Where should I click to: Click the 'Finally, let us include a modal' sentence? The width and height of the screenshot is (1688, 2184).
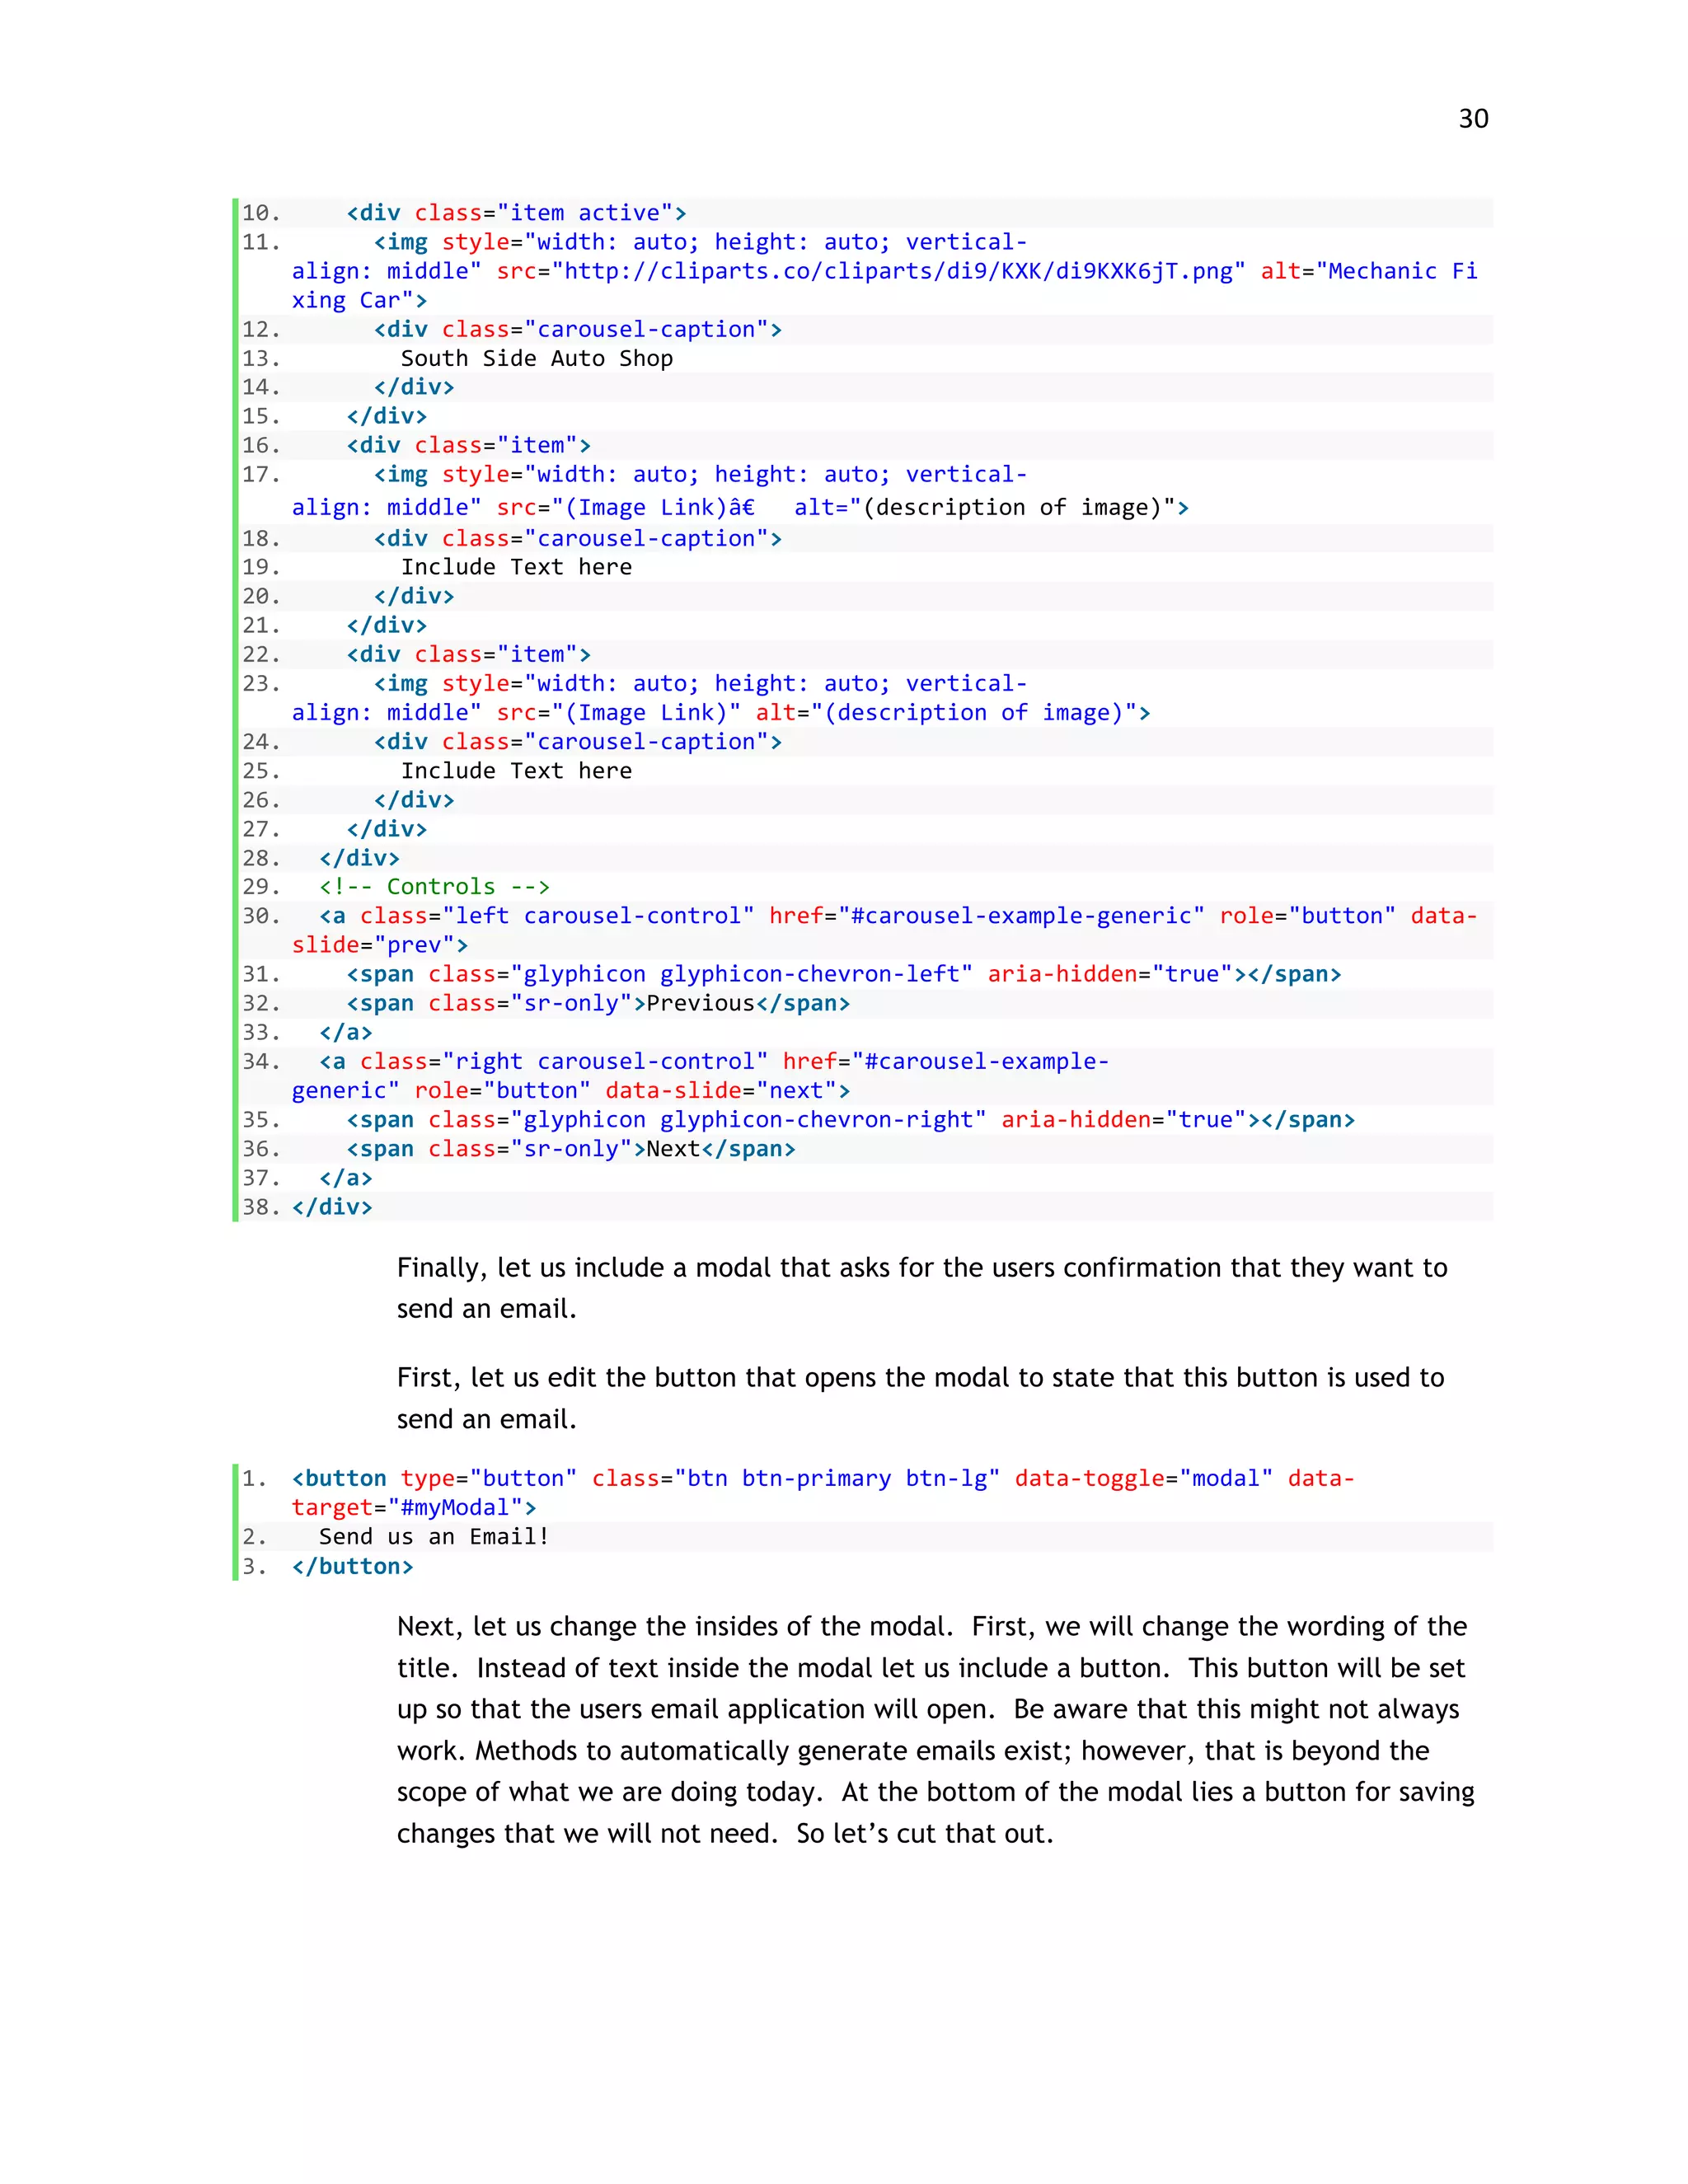click(x=922, y=1288)
